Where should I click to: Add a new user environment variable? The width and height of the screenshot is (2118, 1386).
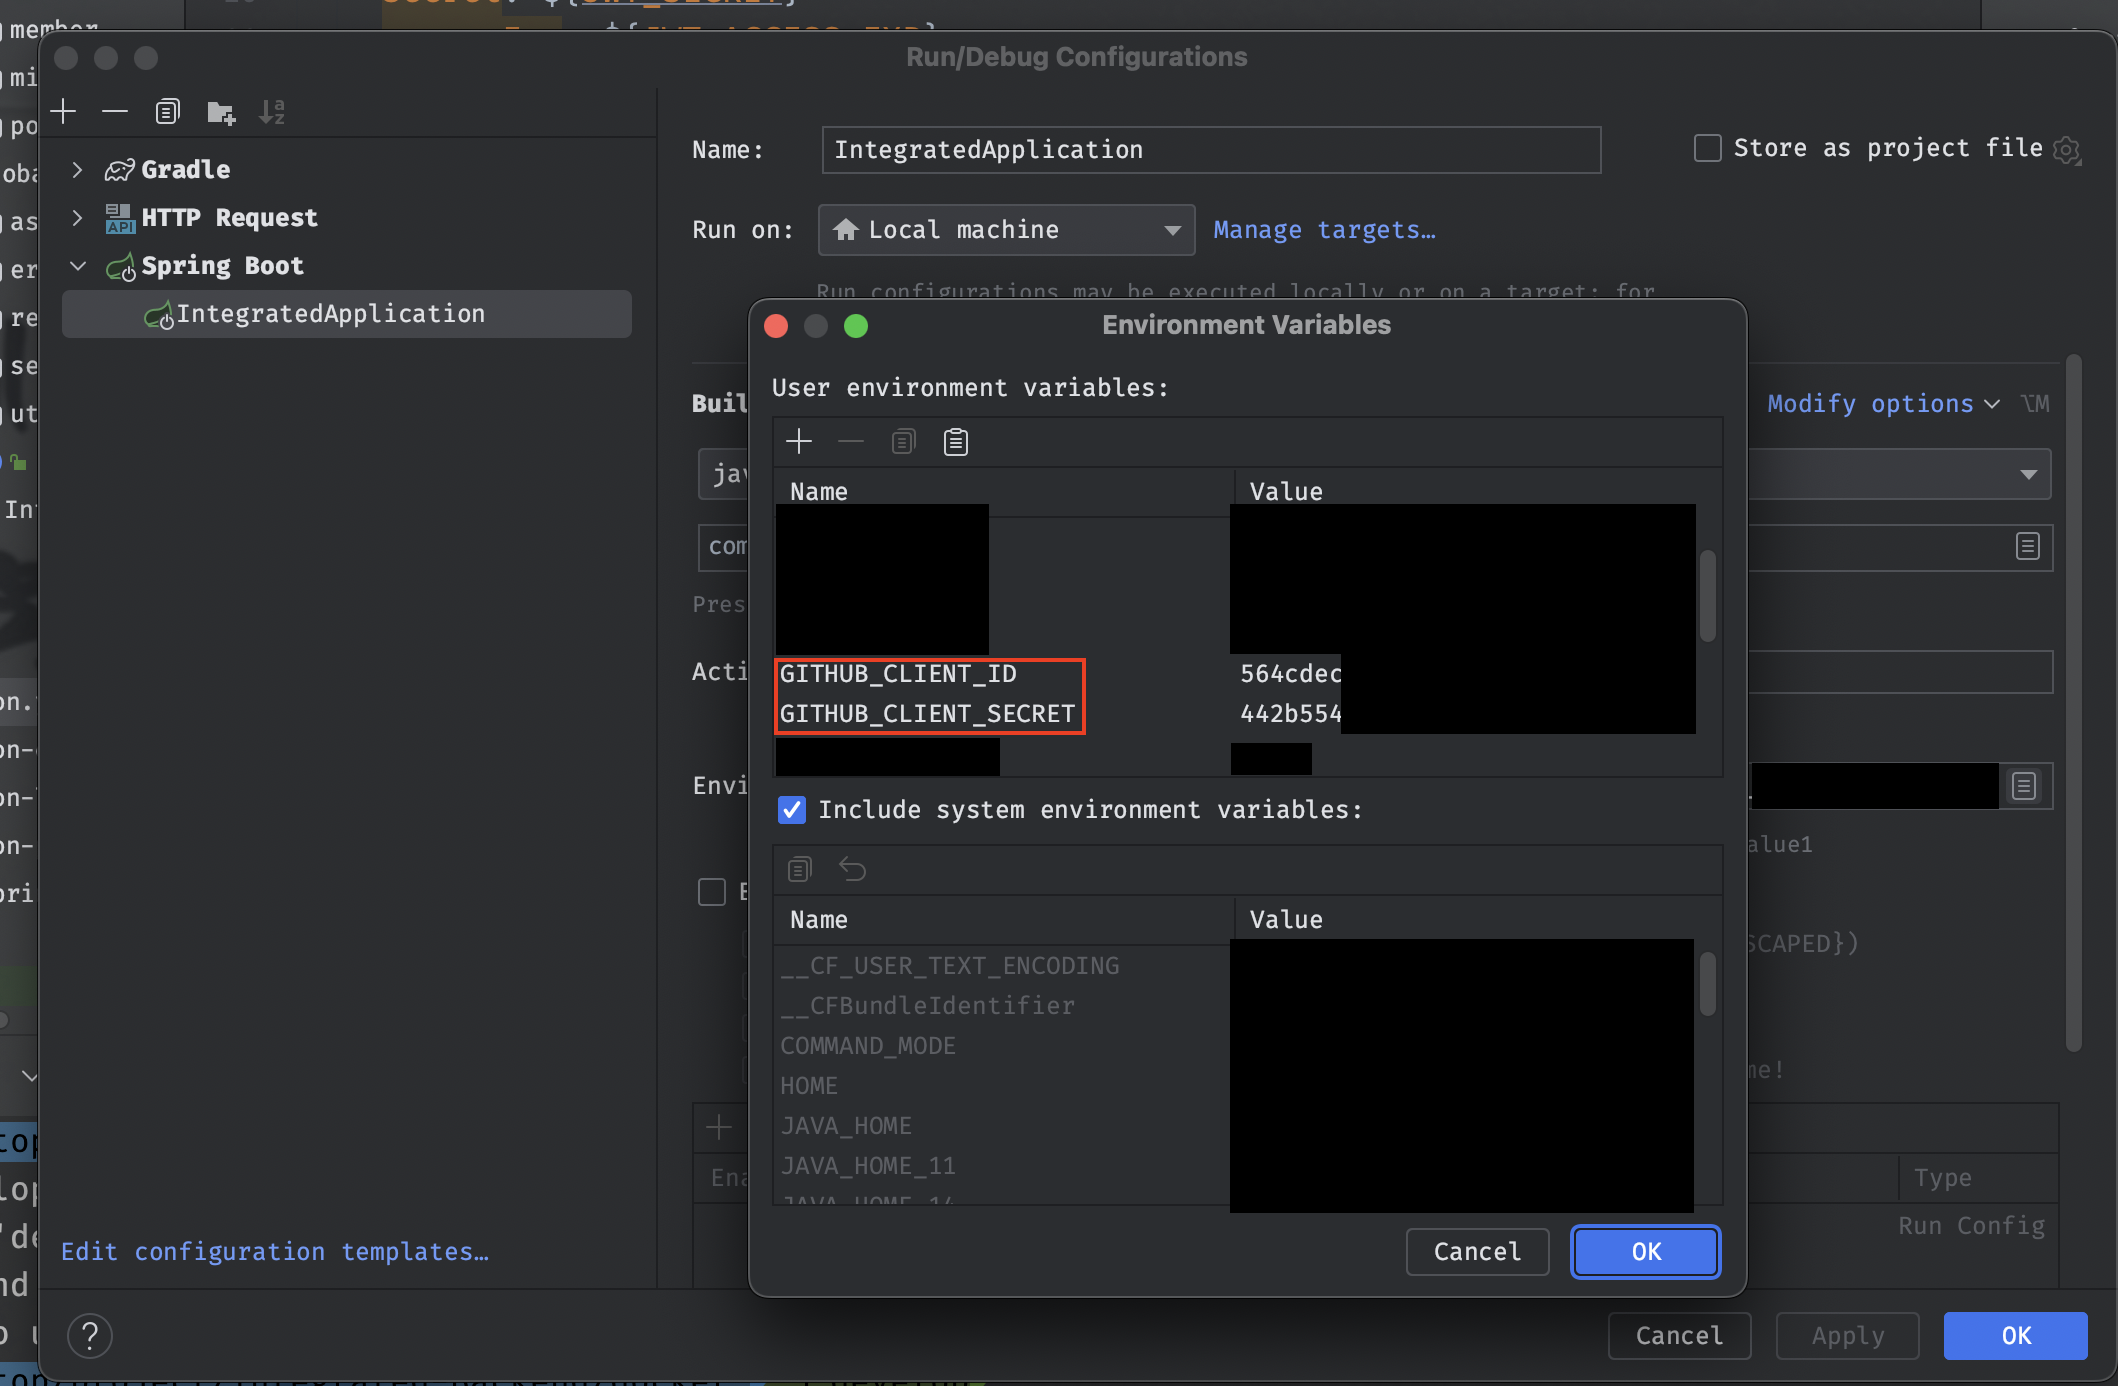799,442
